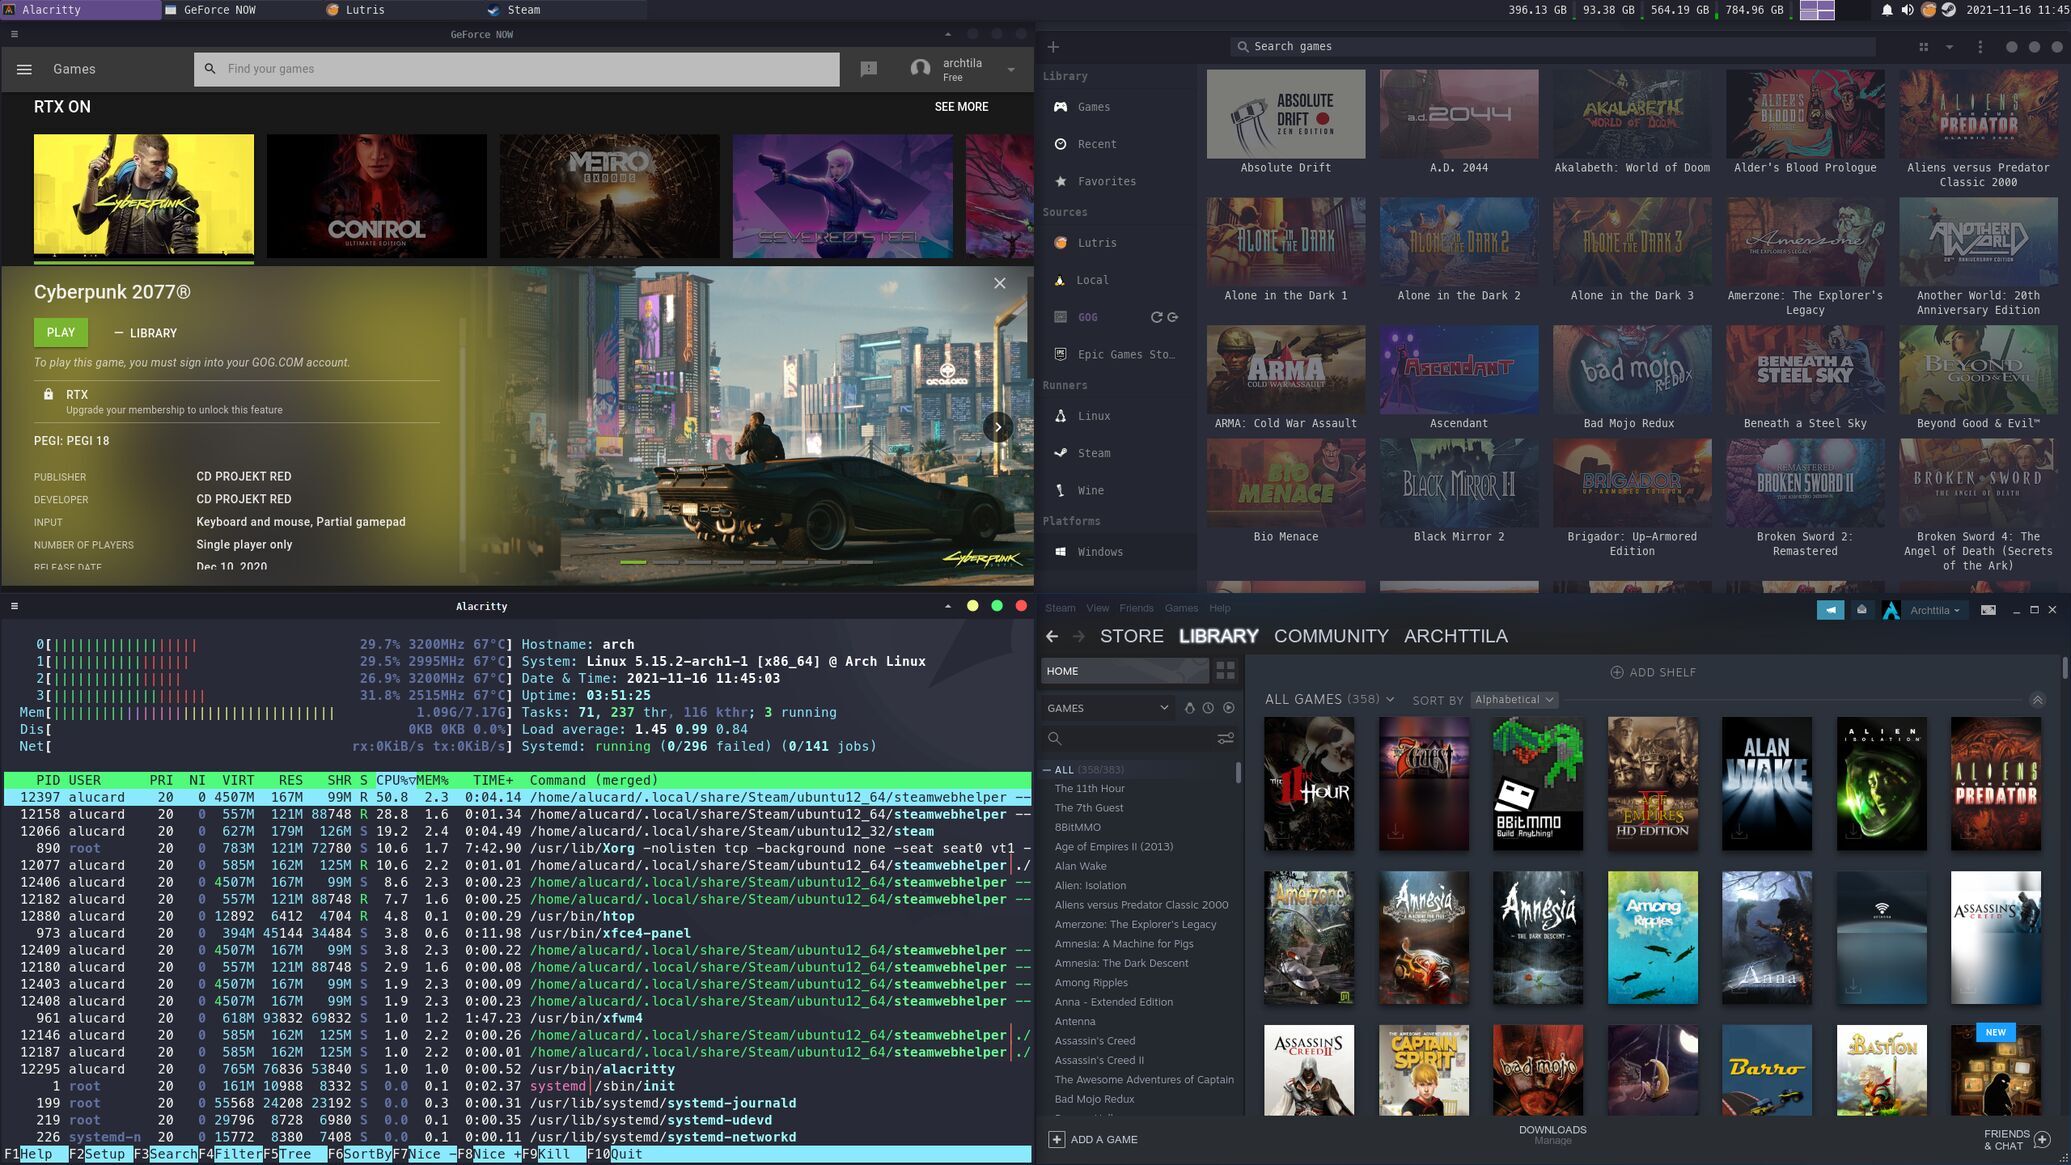Open the Lutris view options dropdown arrow
Viewport: 2071px width, 1165px height.
pos(1949,47)
